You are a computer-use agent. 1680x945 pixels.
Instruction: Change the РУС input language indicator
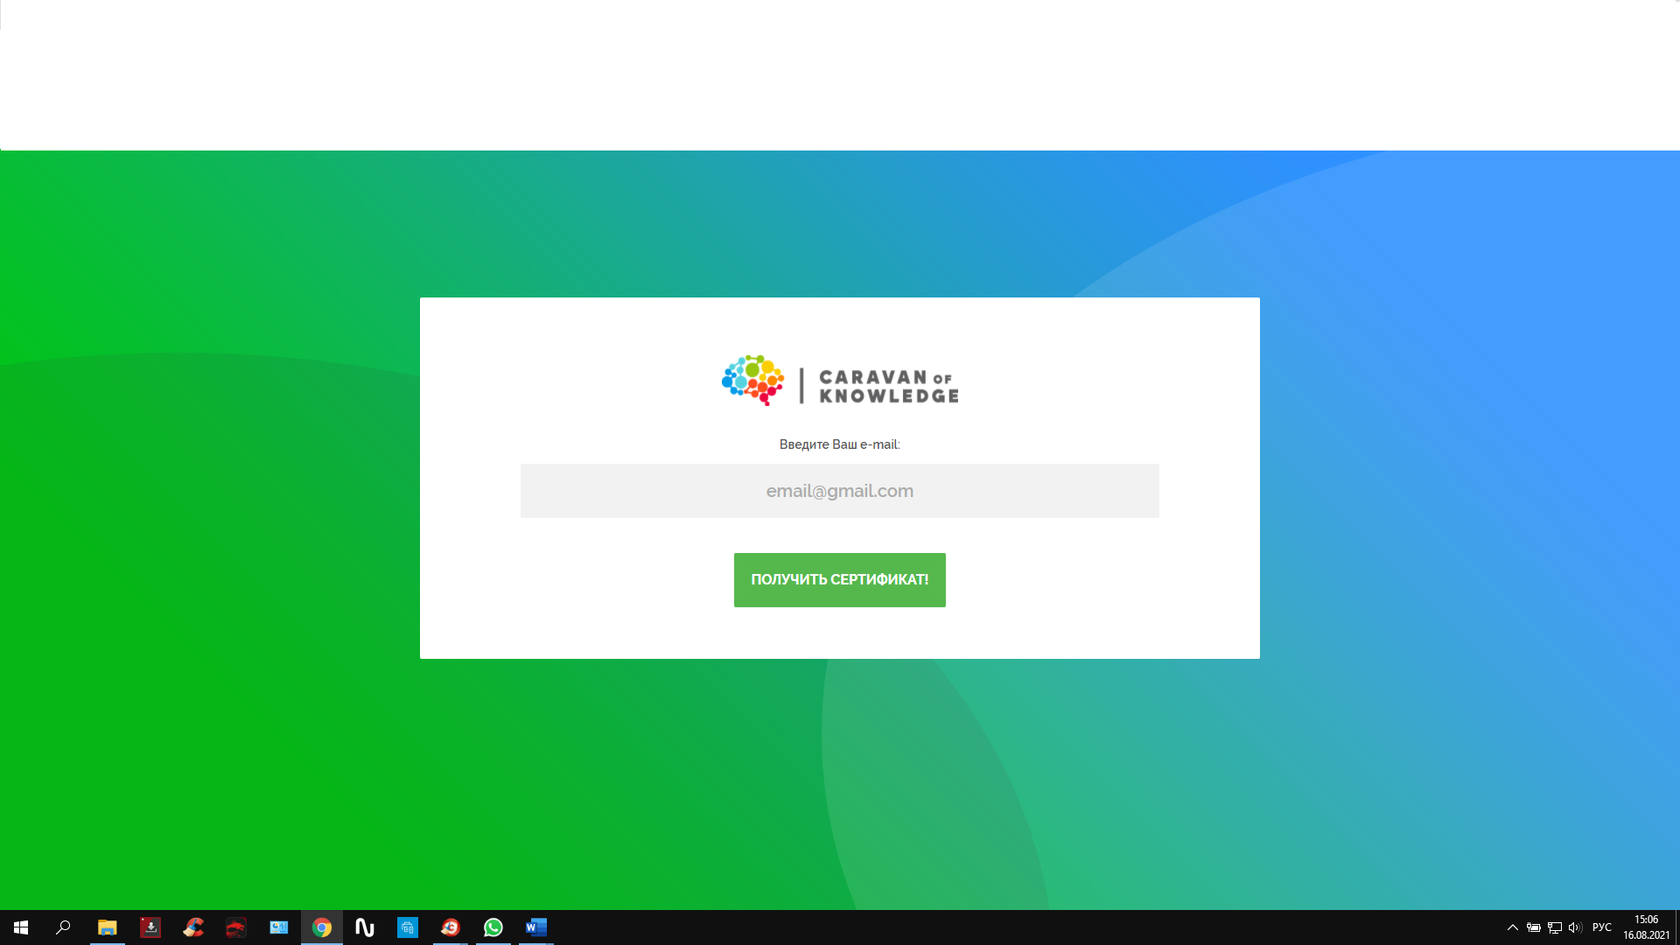1602,927
